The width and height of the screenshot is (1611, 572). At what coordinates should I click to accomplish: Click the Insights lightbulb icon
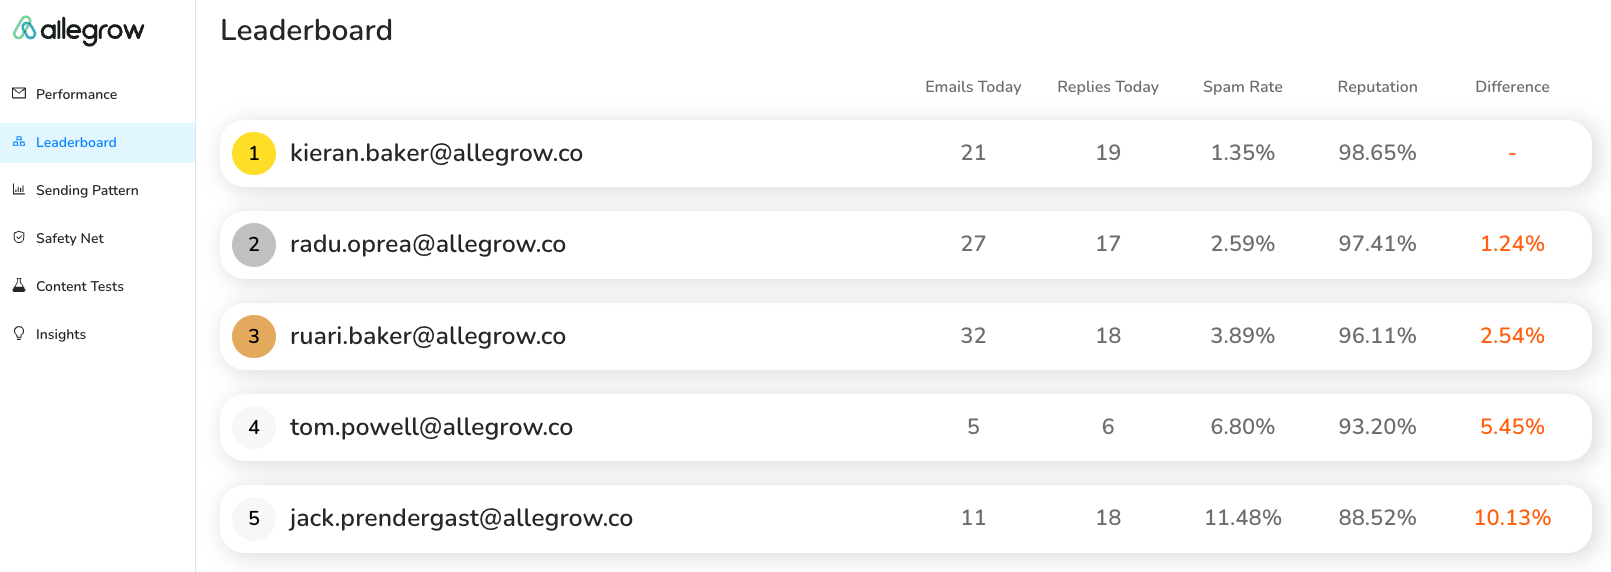coord(19,333)
